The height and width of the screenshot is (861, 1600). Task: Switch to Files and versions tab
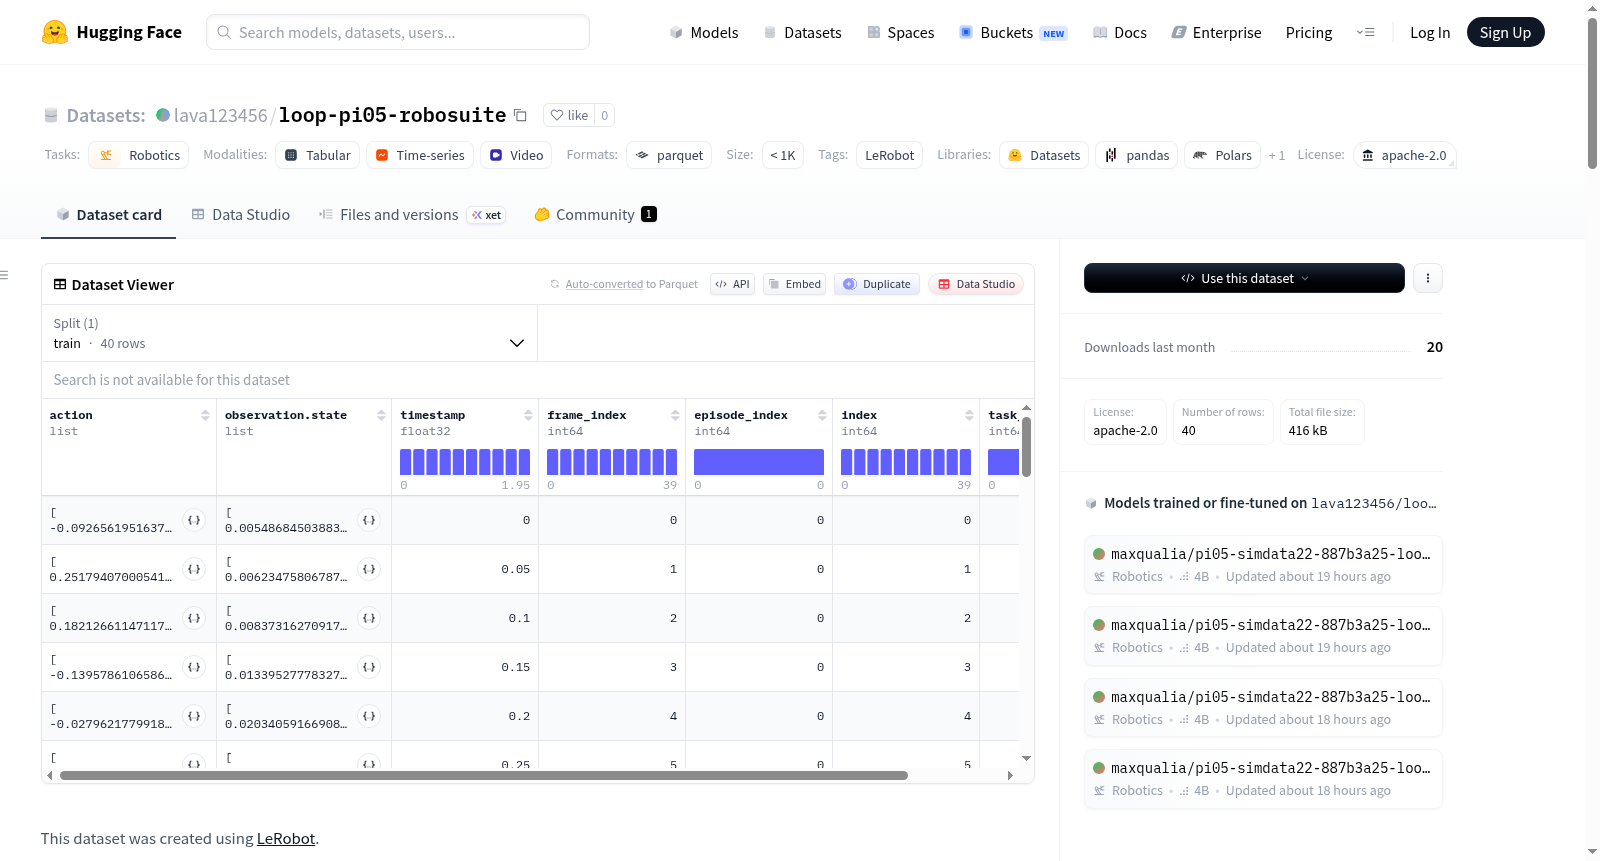[412, 214]
